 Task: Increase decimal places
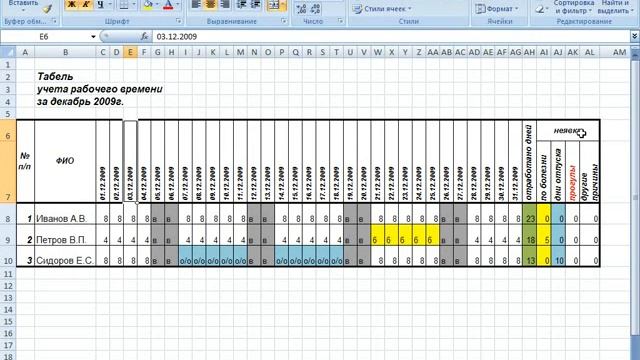(x=302, y=9)
